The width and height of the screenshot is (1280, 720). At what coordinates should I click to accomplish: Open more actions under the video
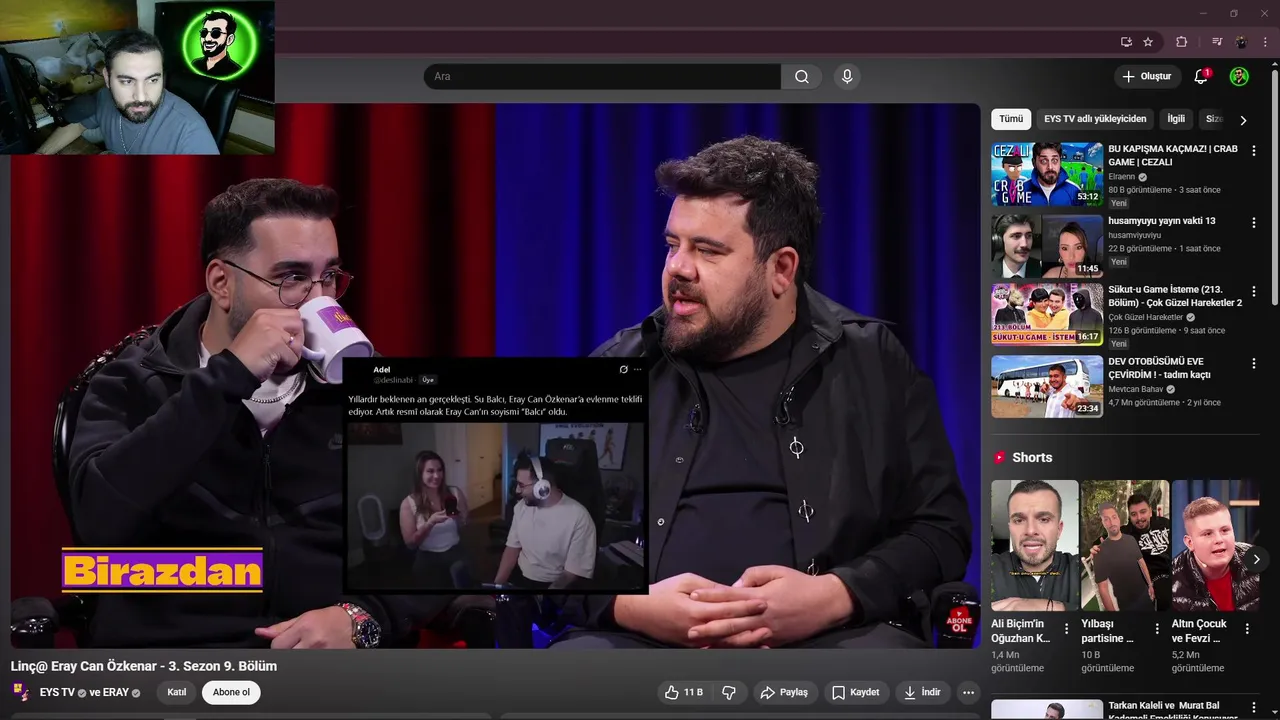tap(968, 692)
